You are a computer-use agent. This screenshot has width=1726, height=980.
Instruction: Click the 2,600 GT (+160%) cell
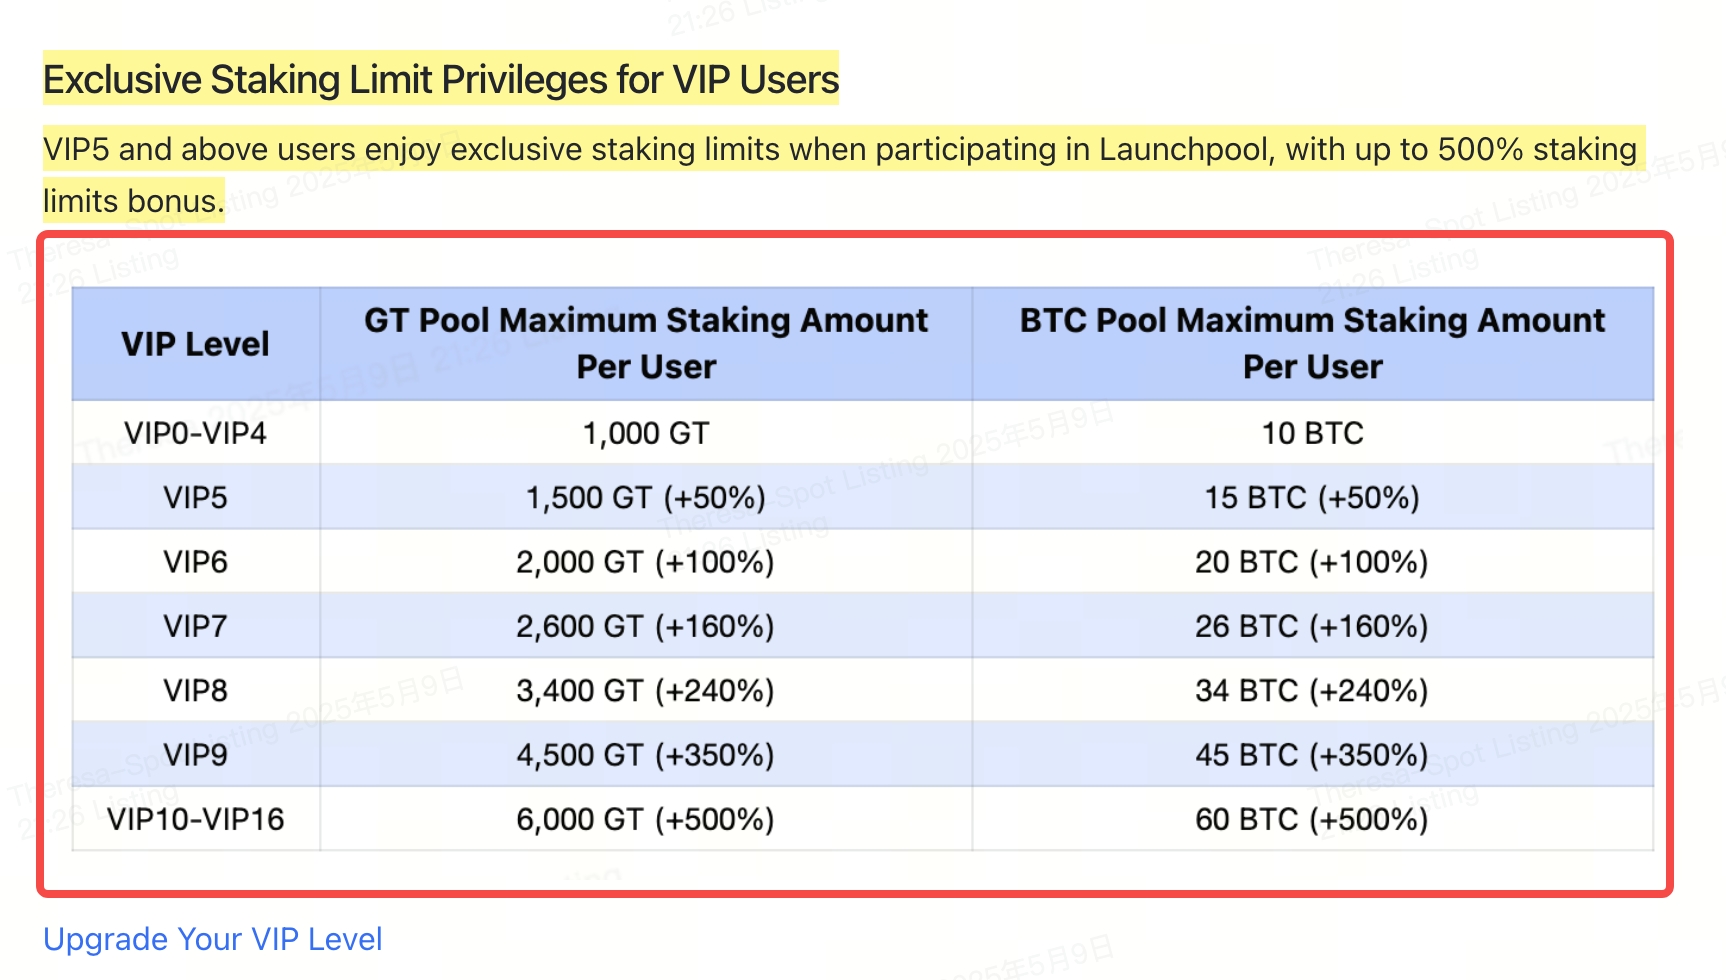(646, 626)
